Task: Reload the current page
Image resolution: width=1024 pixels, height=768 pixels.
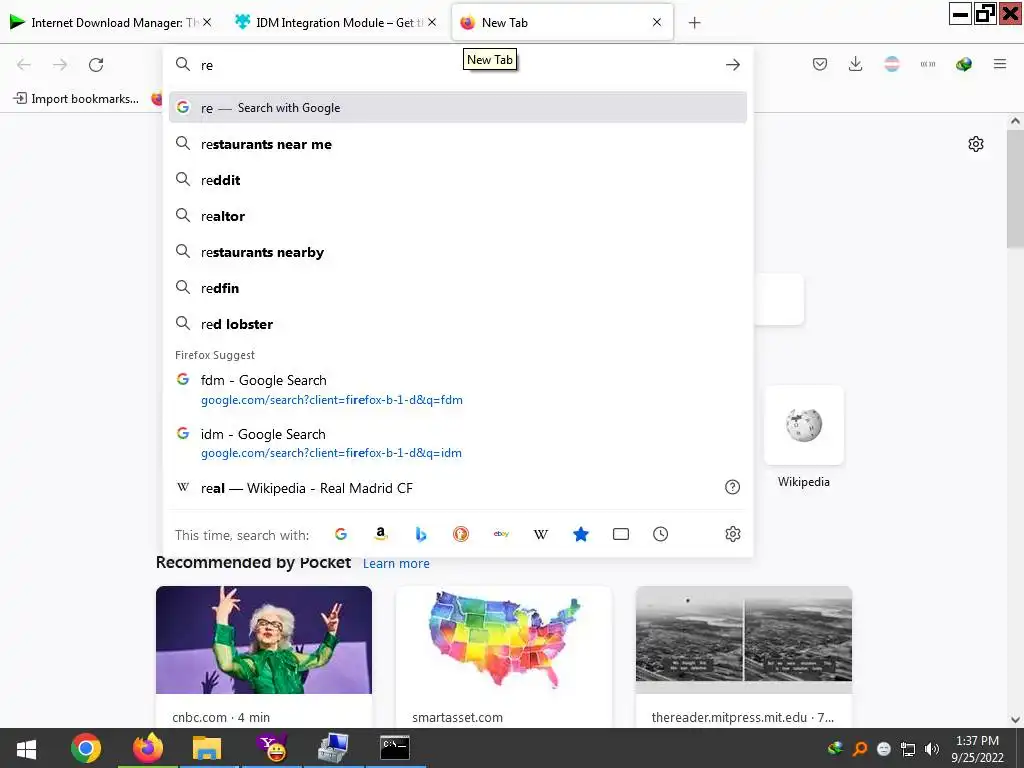Action: point(96,65)
